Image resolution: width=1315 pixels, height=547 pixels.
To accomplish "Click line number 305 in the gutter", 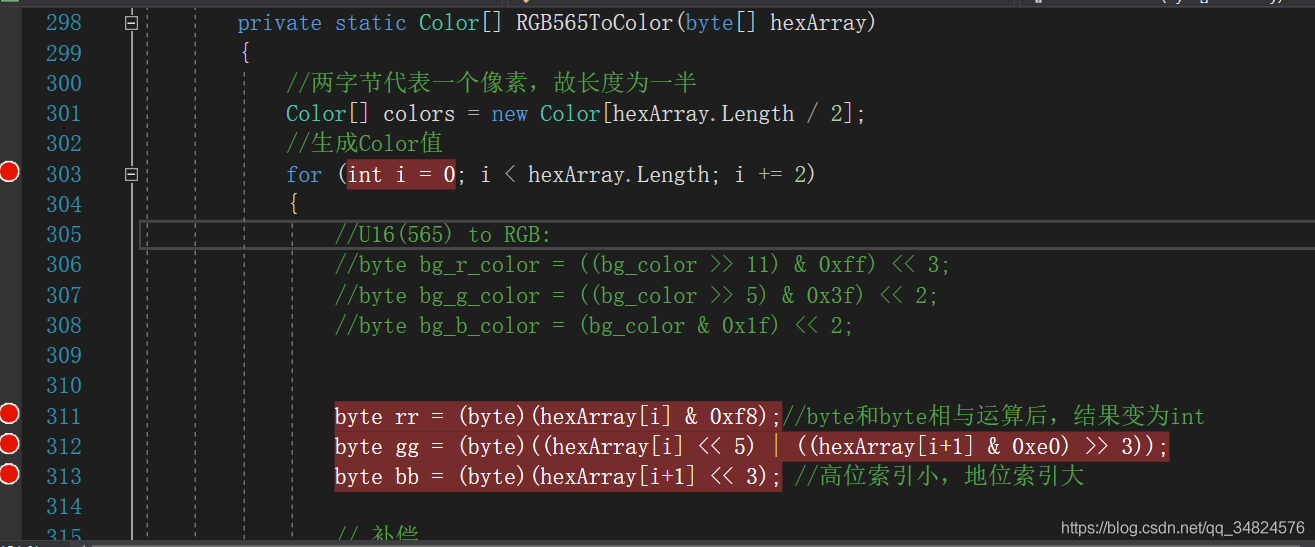I will 64,235.
